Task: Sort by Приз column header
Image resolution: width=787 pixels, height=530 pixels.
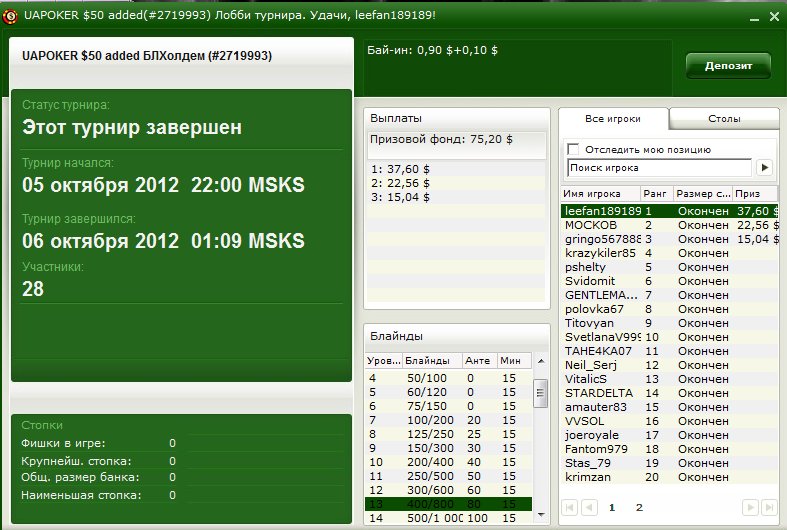Action: point(754,194)
